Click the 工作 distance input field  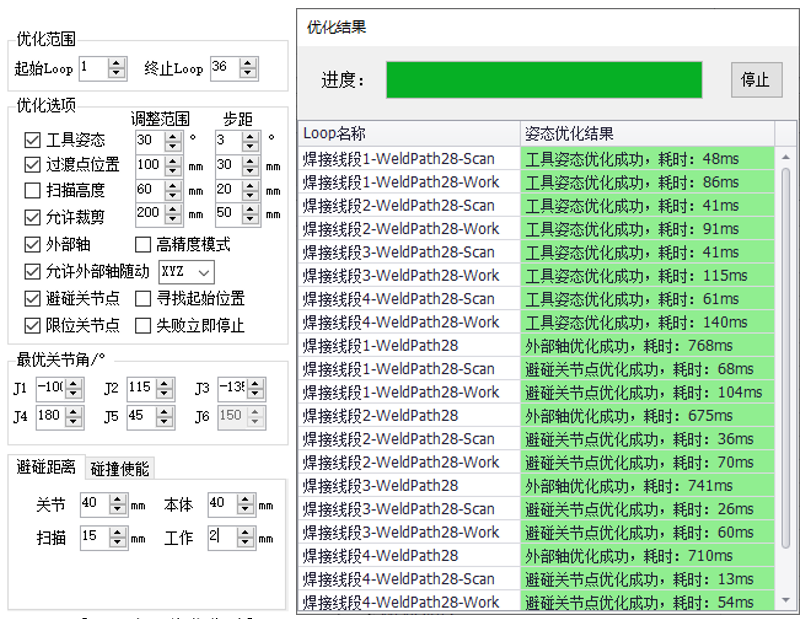point(221,537)
